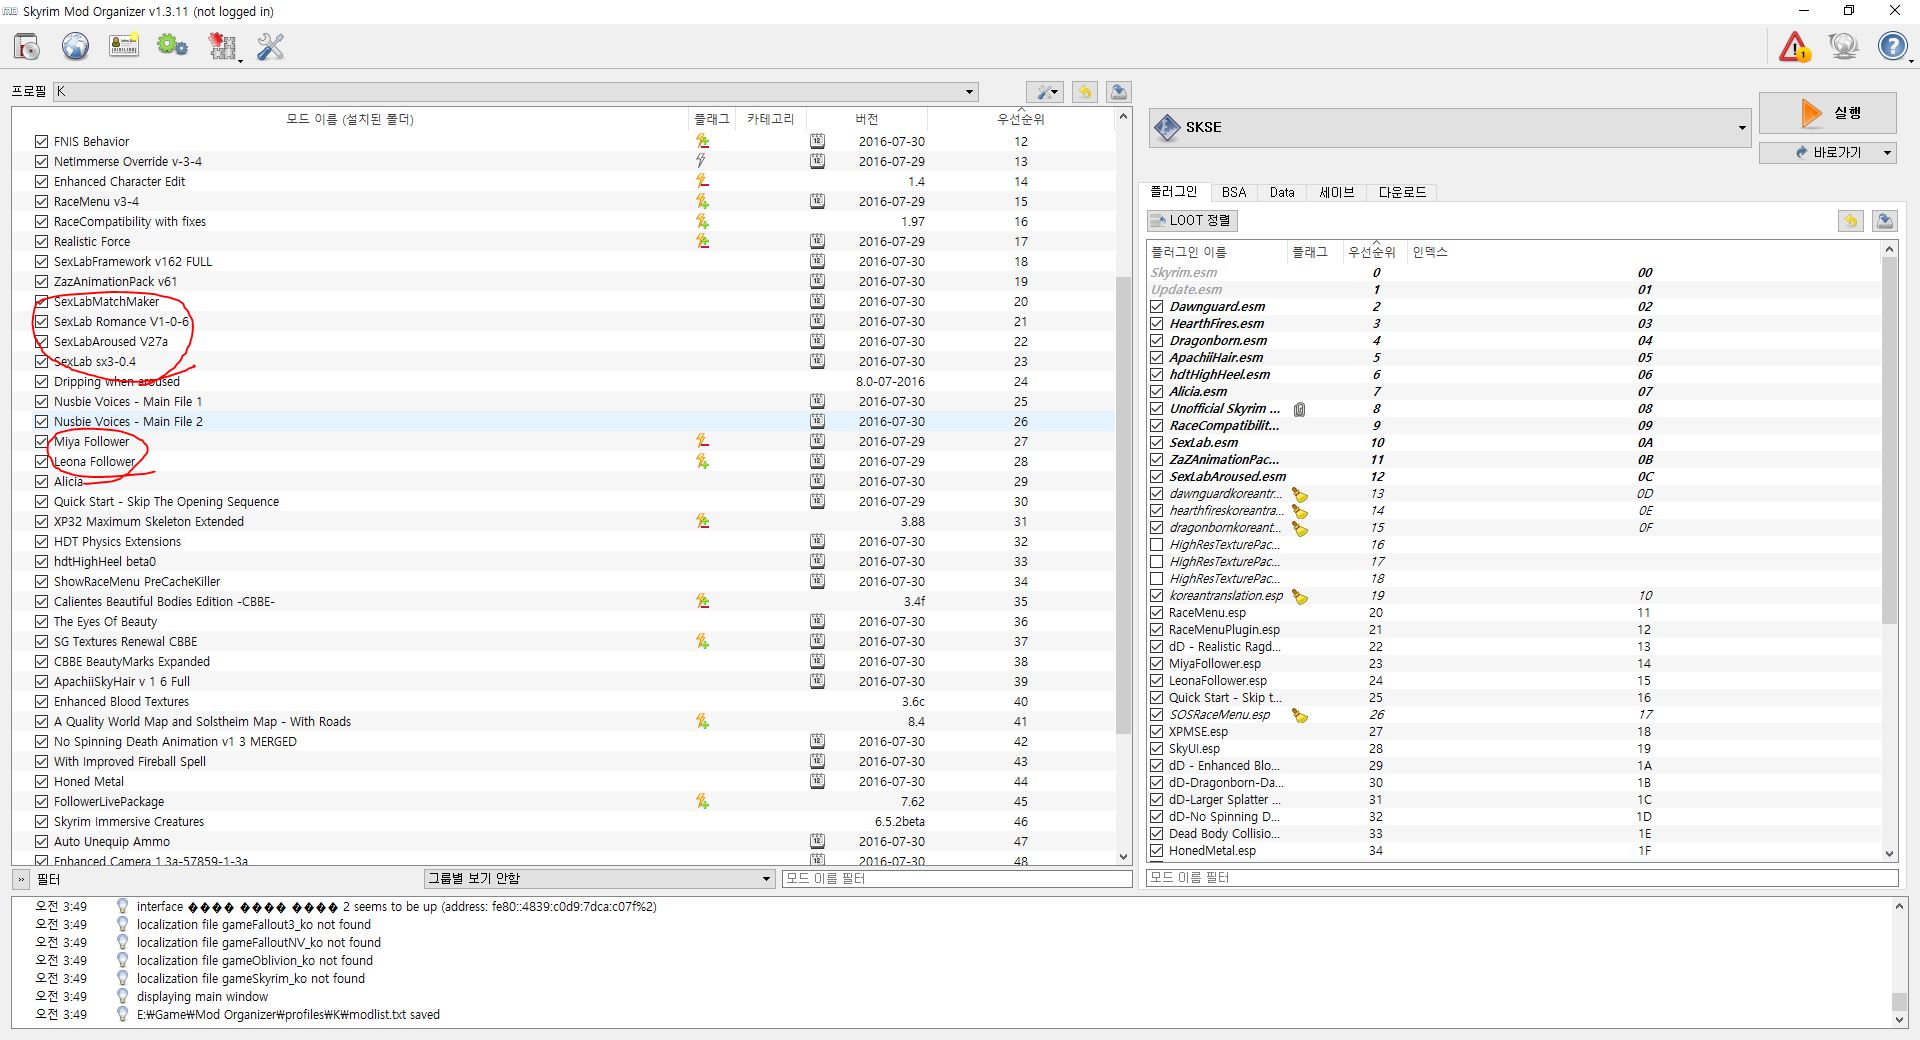Image resolution: width=1920 pixels, height=1040 pixels.
Task: Open the help question mark icon
Action: 1893,46
